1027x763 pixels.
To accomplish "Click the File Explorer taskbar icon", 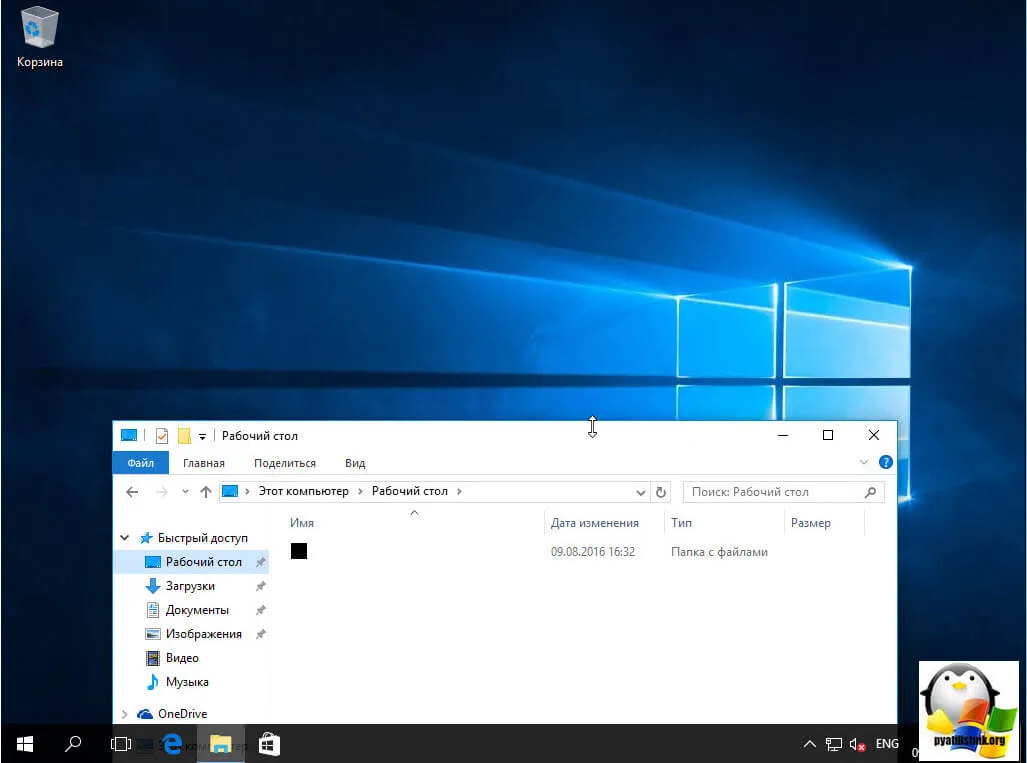I will click(221, 743).
